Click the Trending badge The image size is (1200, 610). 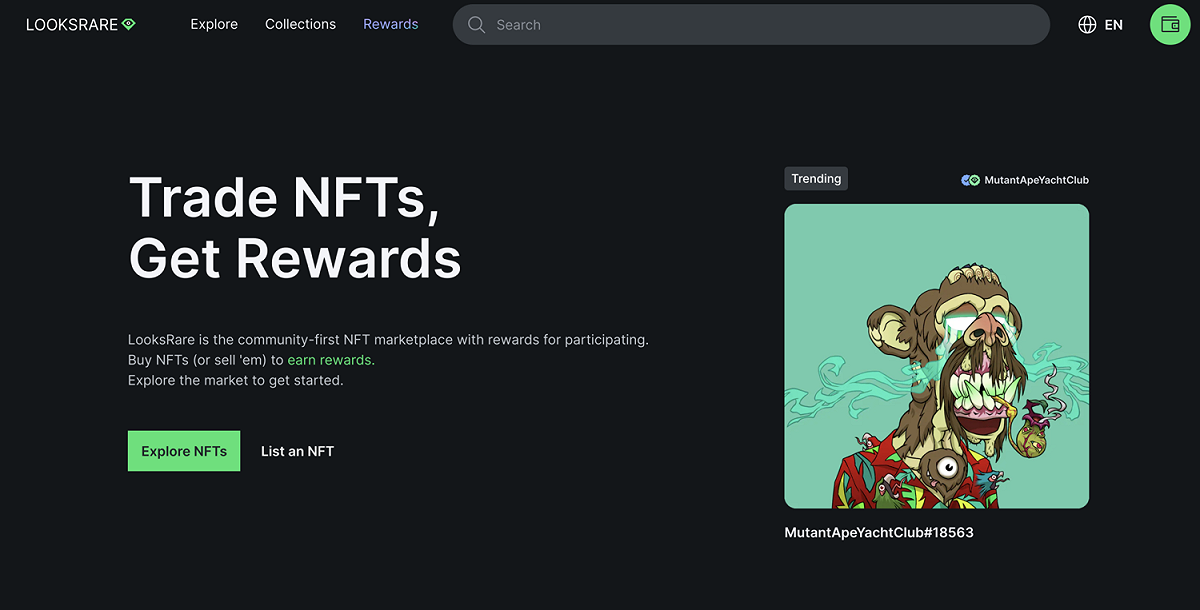pos(816,179)
